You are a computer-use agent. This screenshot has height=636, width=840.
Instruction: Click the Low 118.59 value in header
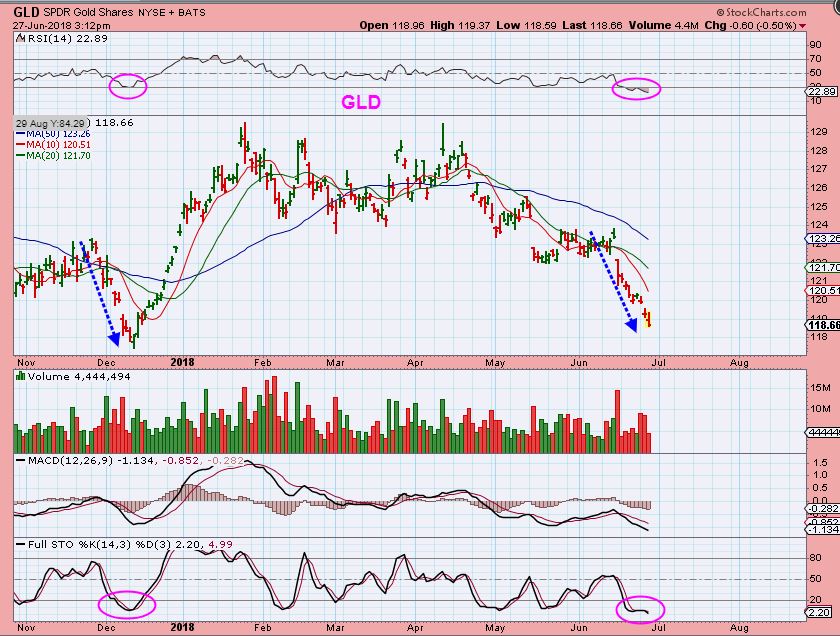pos(526,25)
